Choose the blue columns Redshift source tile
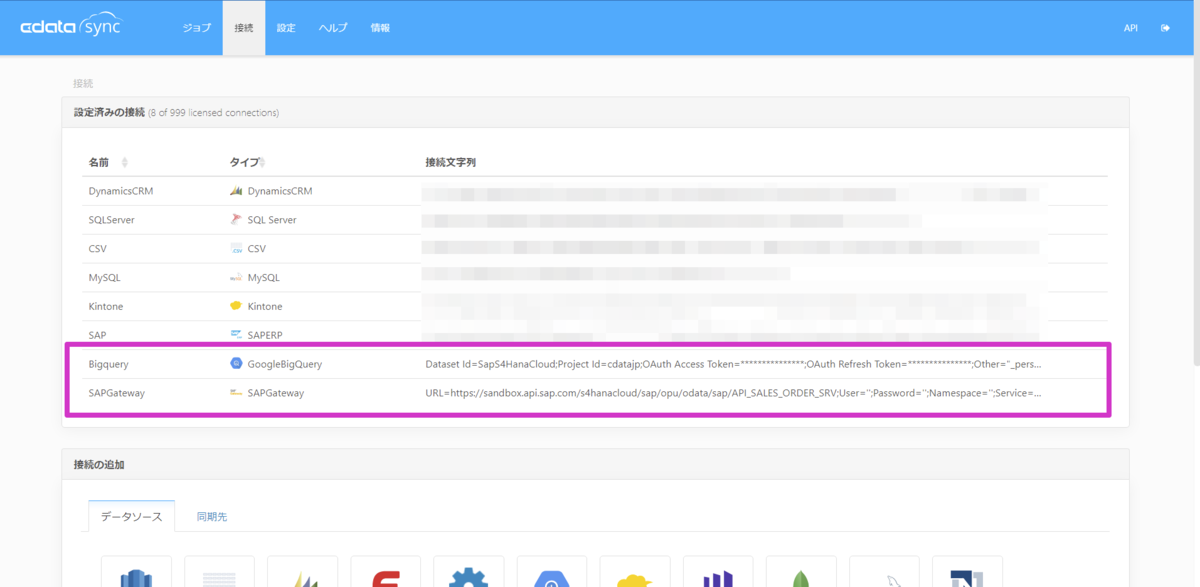 136,572
